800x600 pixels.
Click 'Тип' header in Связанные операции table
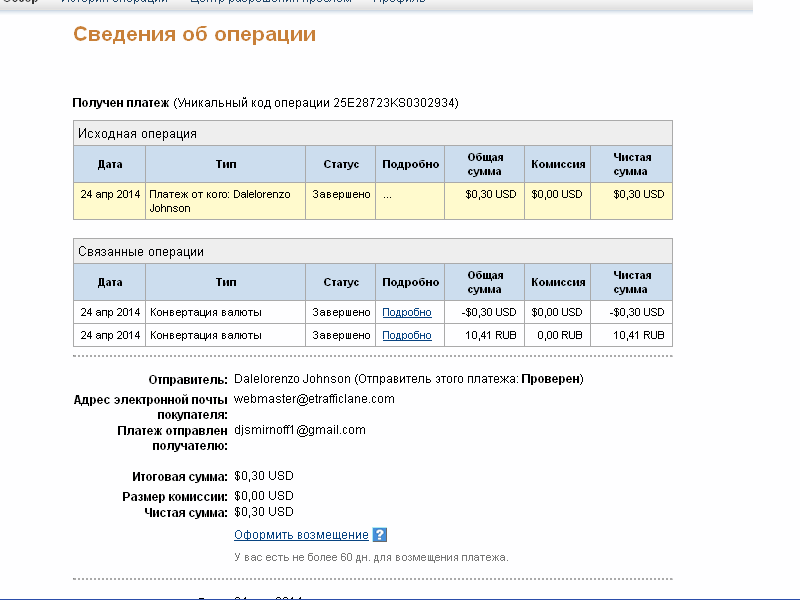226,282
